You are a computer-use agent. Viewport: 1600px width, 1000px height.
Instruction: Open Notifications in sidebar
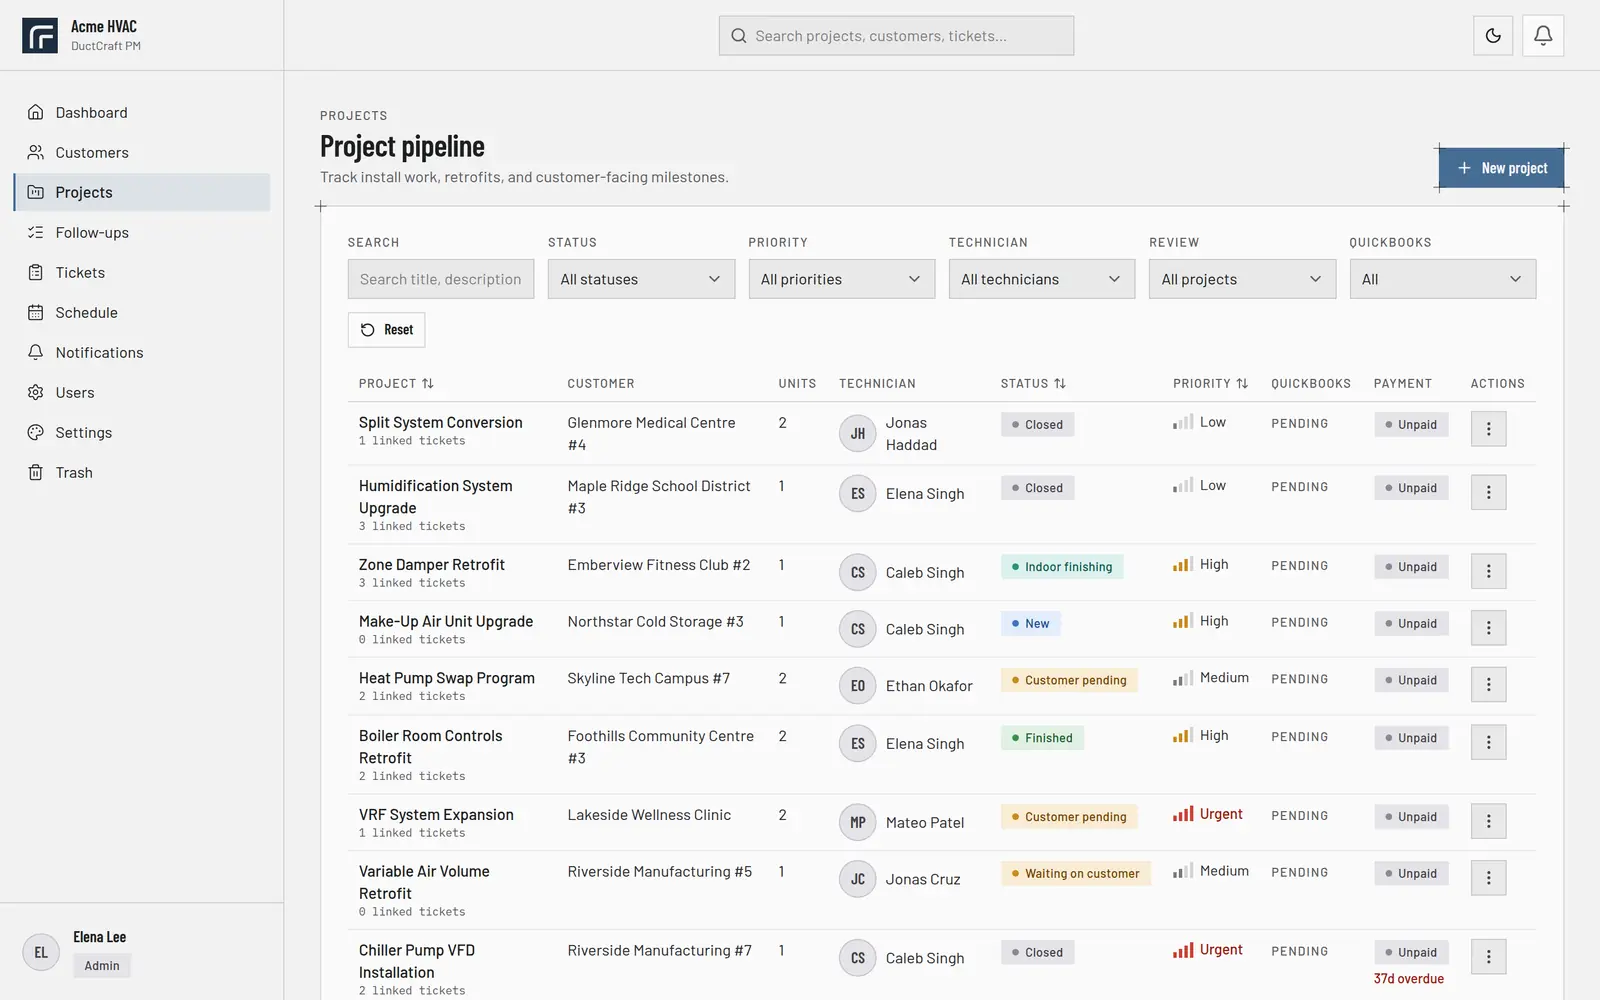142,353
